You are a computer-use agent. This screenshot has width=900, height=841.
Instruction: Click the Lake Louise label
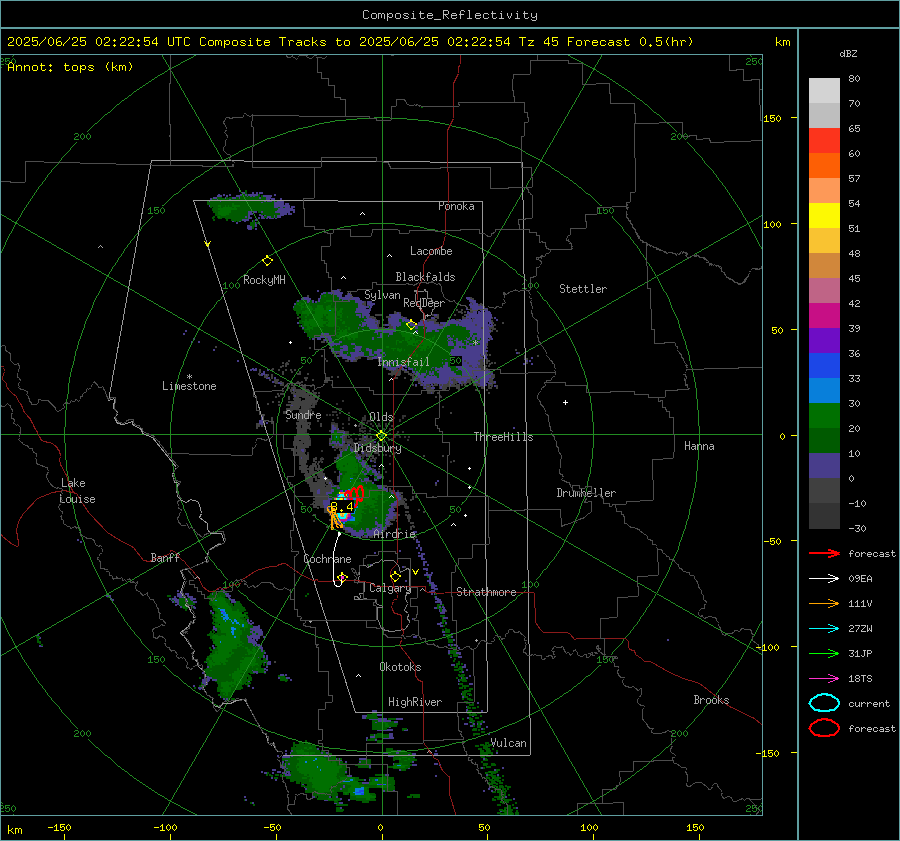(77, 491)
